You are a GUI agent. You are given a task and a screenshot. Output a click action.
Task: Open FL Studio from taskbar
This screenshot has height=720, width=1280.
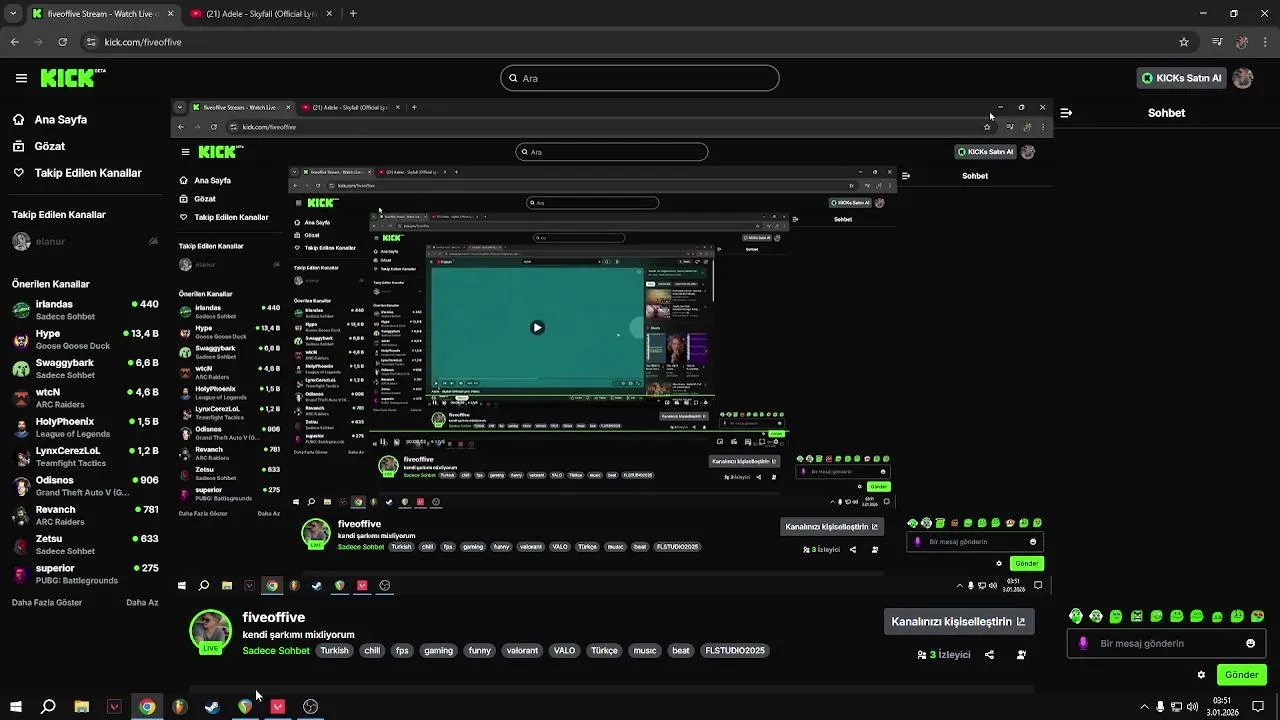[x=180, y=706]
